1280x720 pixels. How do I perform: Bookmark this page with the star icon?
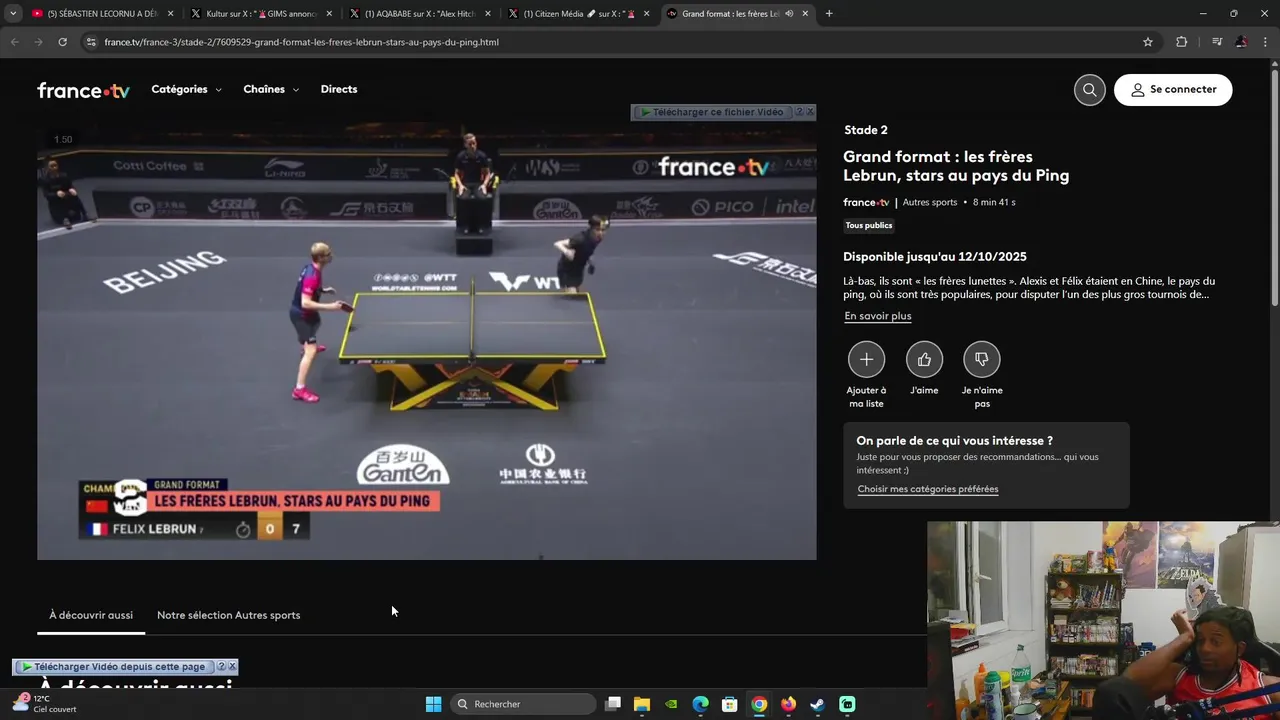pyautogui.click(x=1148, y=42)
